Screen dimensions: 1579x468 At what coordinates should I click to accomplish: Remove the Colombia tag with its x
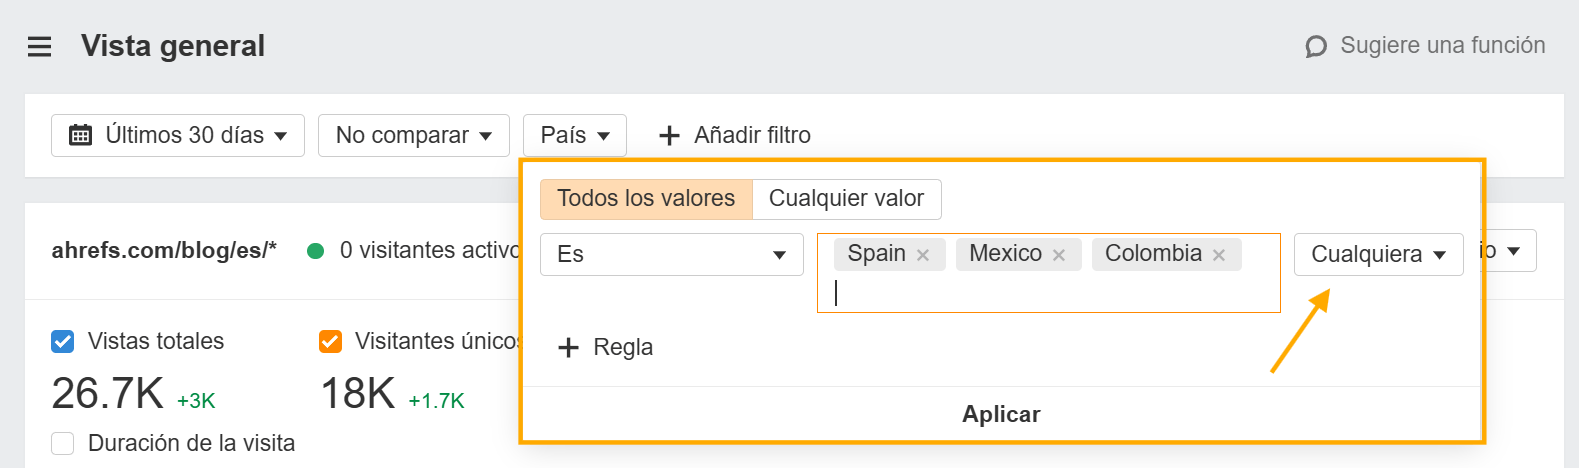[1219, 255]
